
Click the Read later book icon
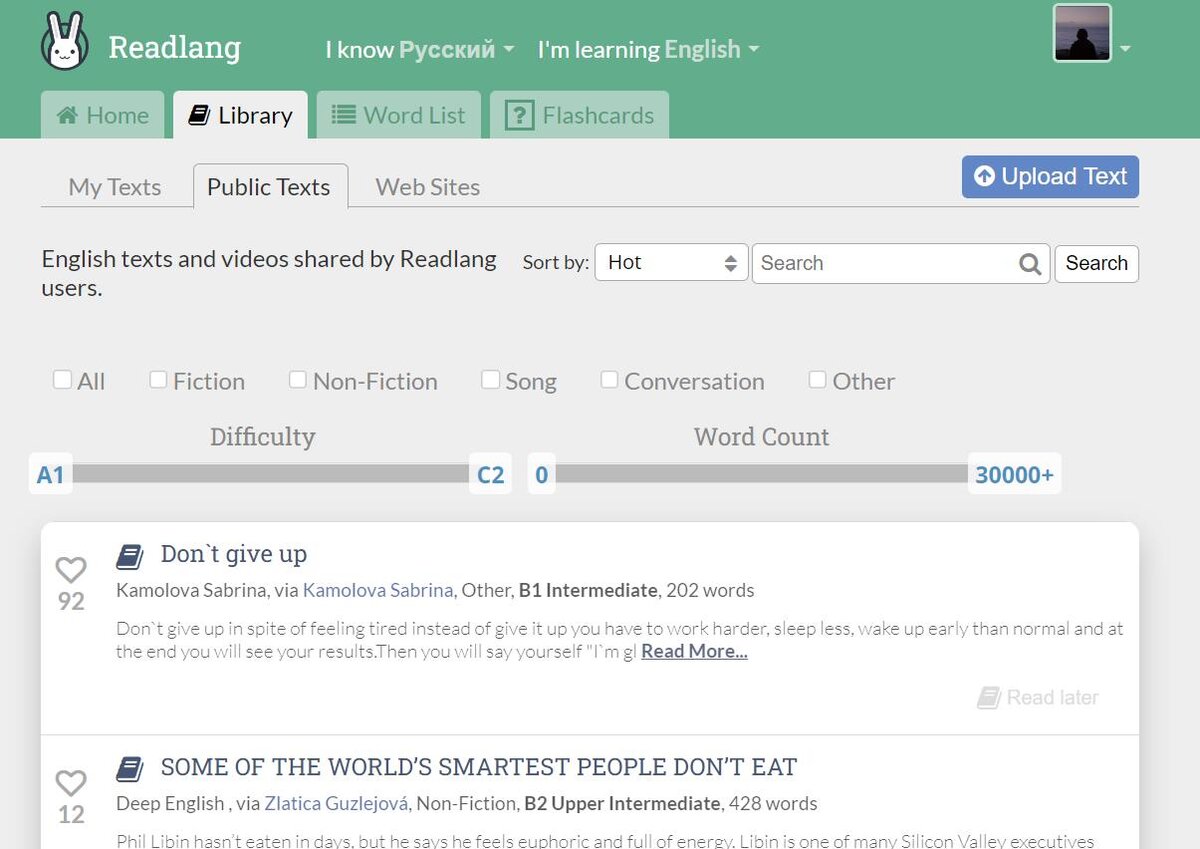(989, 698)
